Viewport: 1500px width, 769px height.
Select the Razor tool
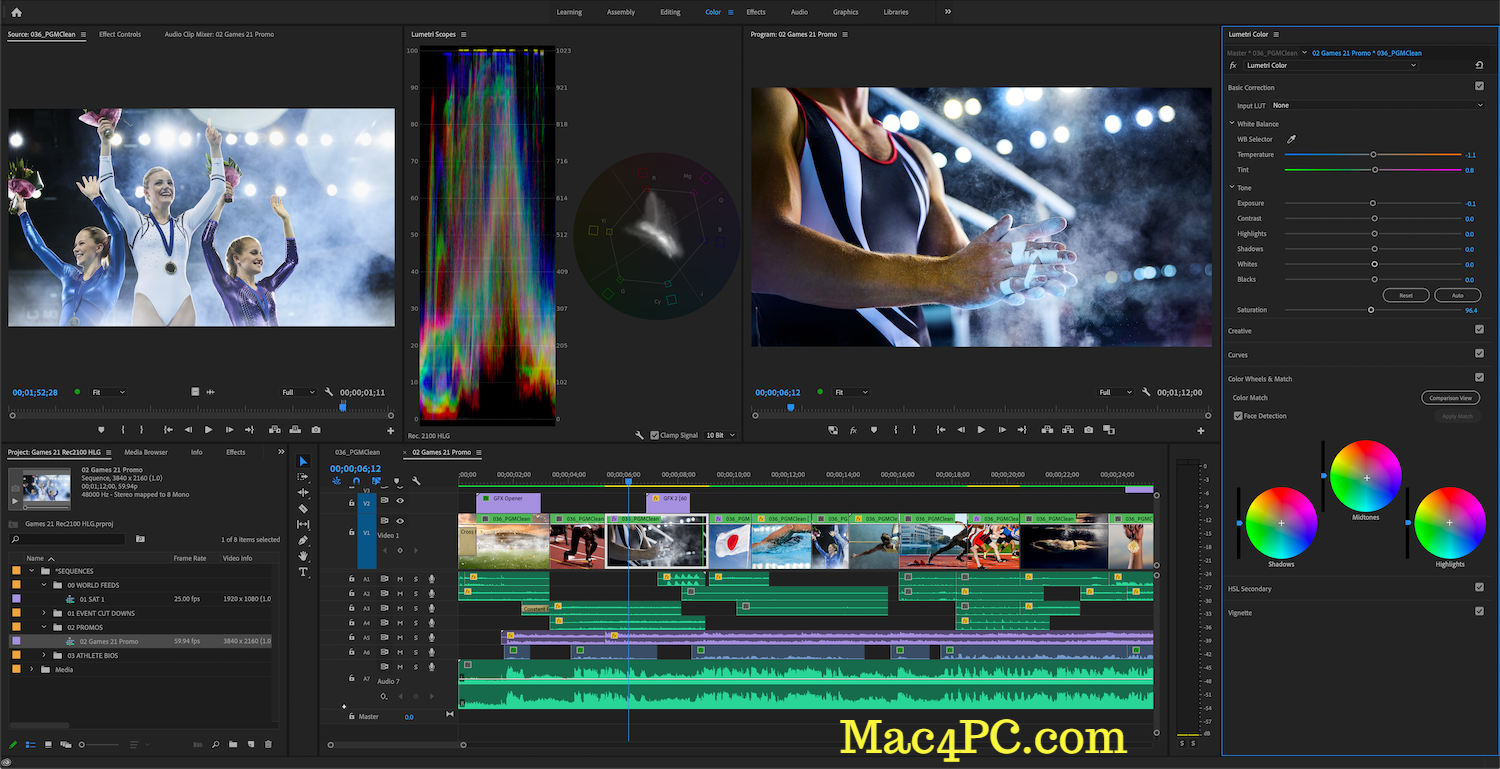point(304,508)
